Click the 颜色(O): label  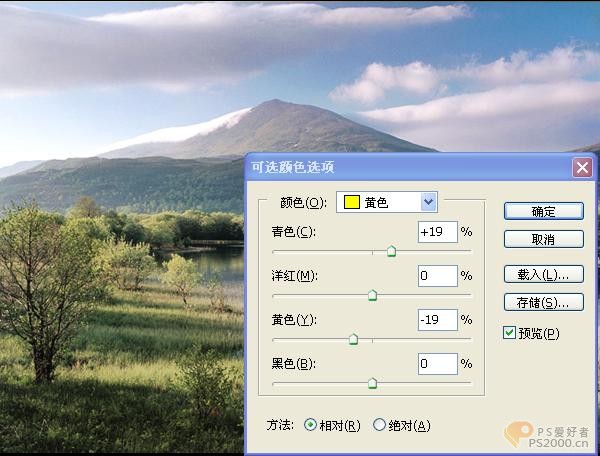click(303, 202)
